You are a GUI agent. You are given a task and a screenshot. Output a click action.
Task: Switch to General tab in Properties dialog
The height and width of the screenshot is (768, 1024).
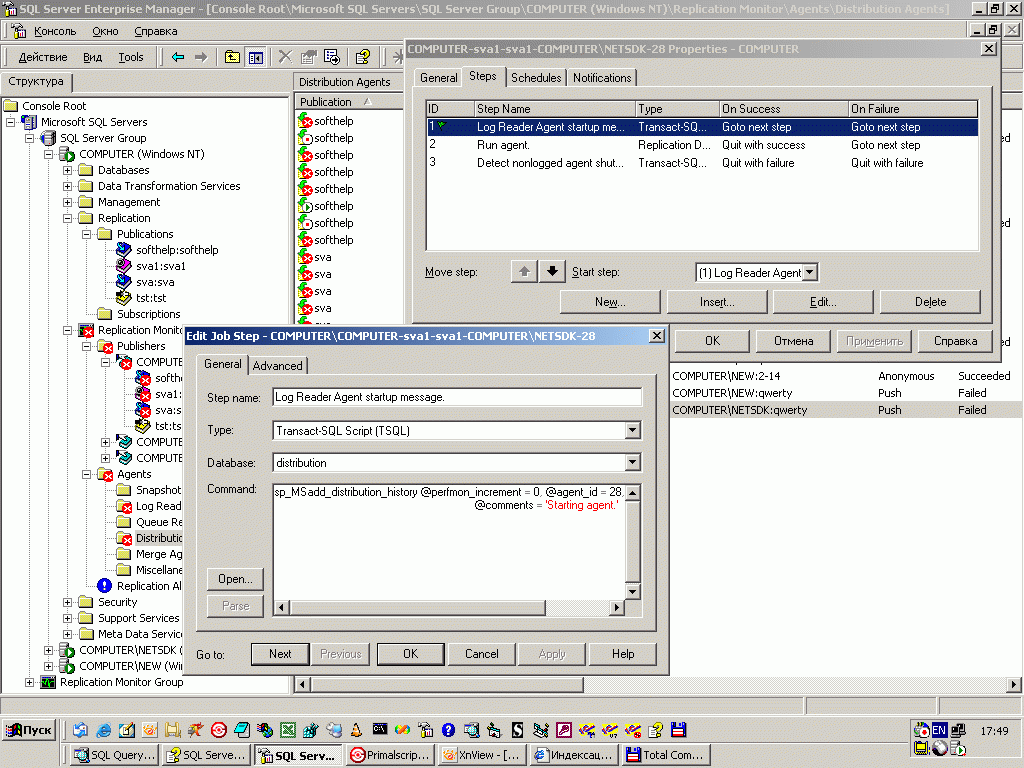[438, 78]
